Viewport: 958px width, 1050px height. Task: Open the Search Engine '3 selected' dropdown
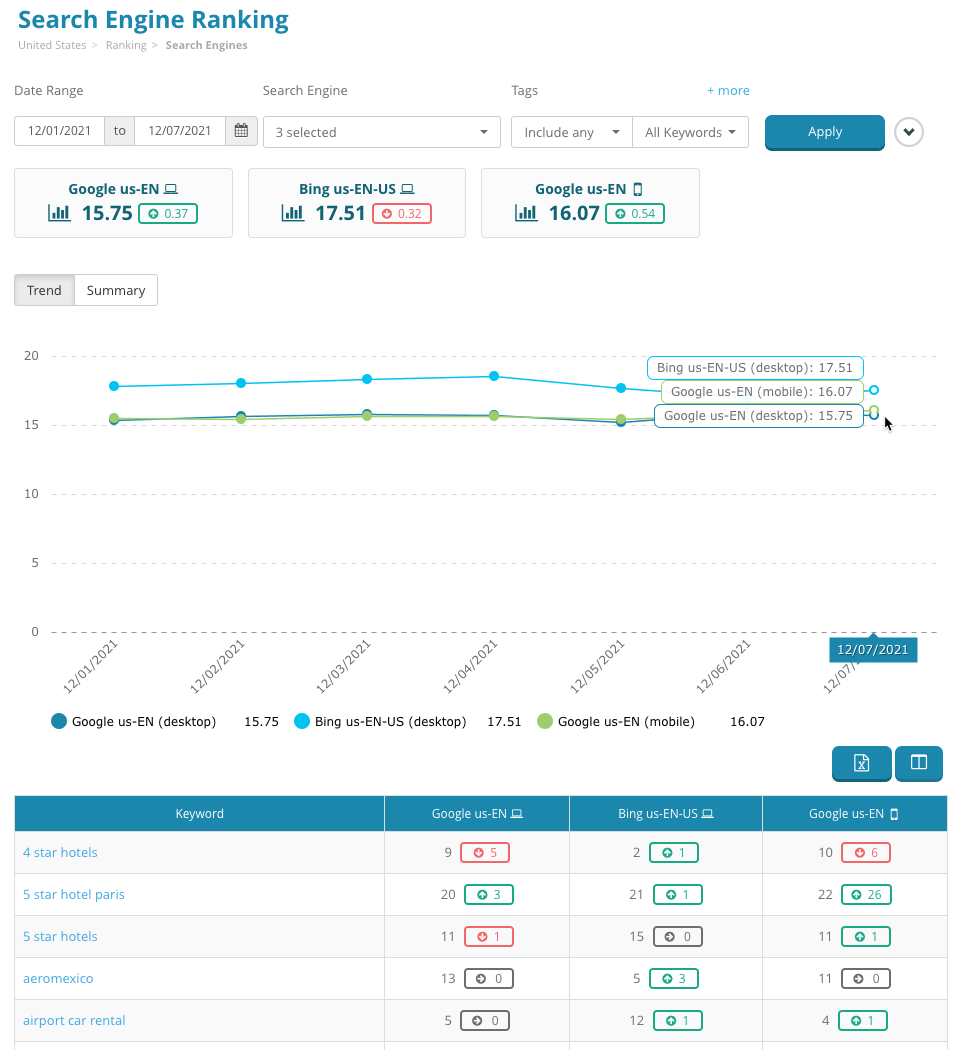pos(381,132)
